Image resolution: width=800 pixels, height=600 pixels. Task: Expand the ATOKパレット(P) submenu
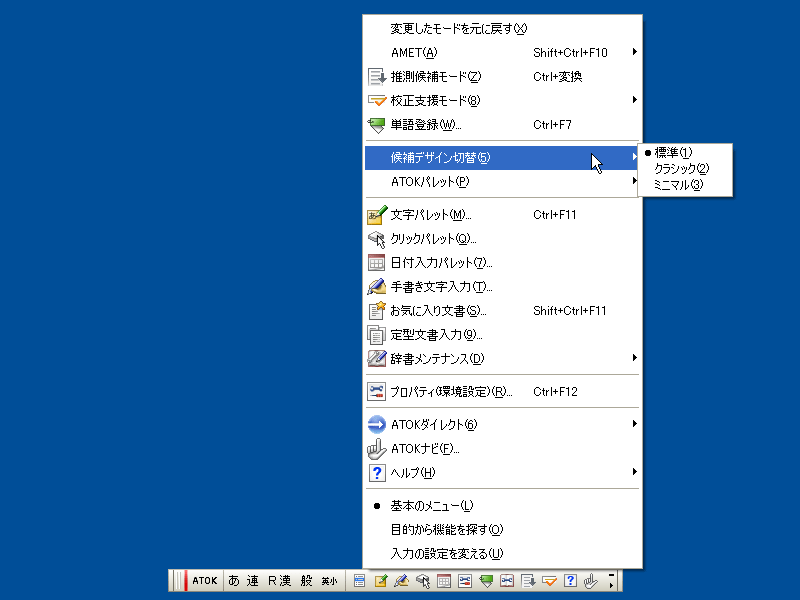(x=502, y=182)
